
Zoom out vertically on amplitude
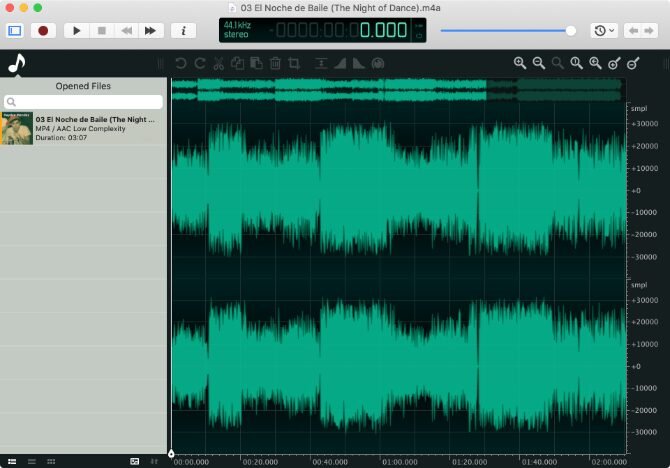click(x=633, y=63)
